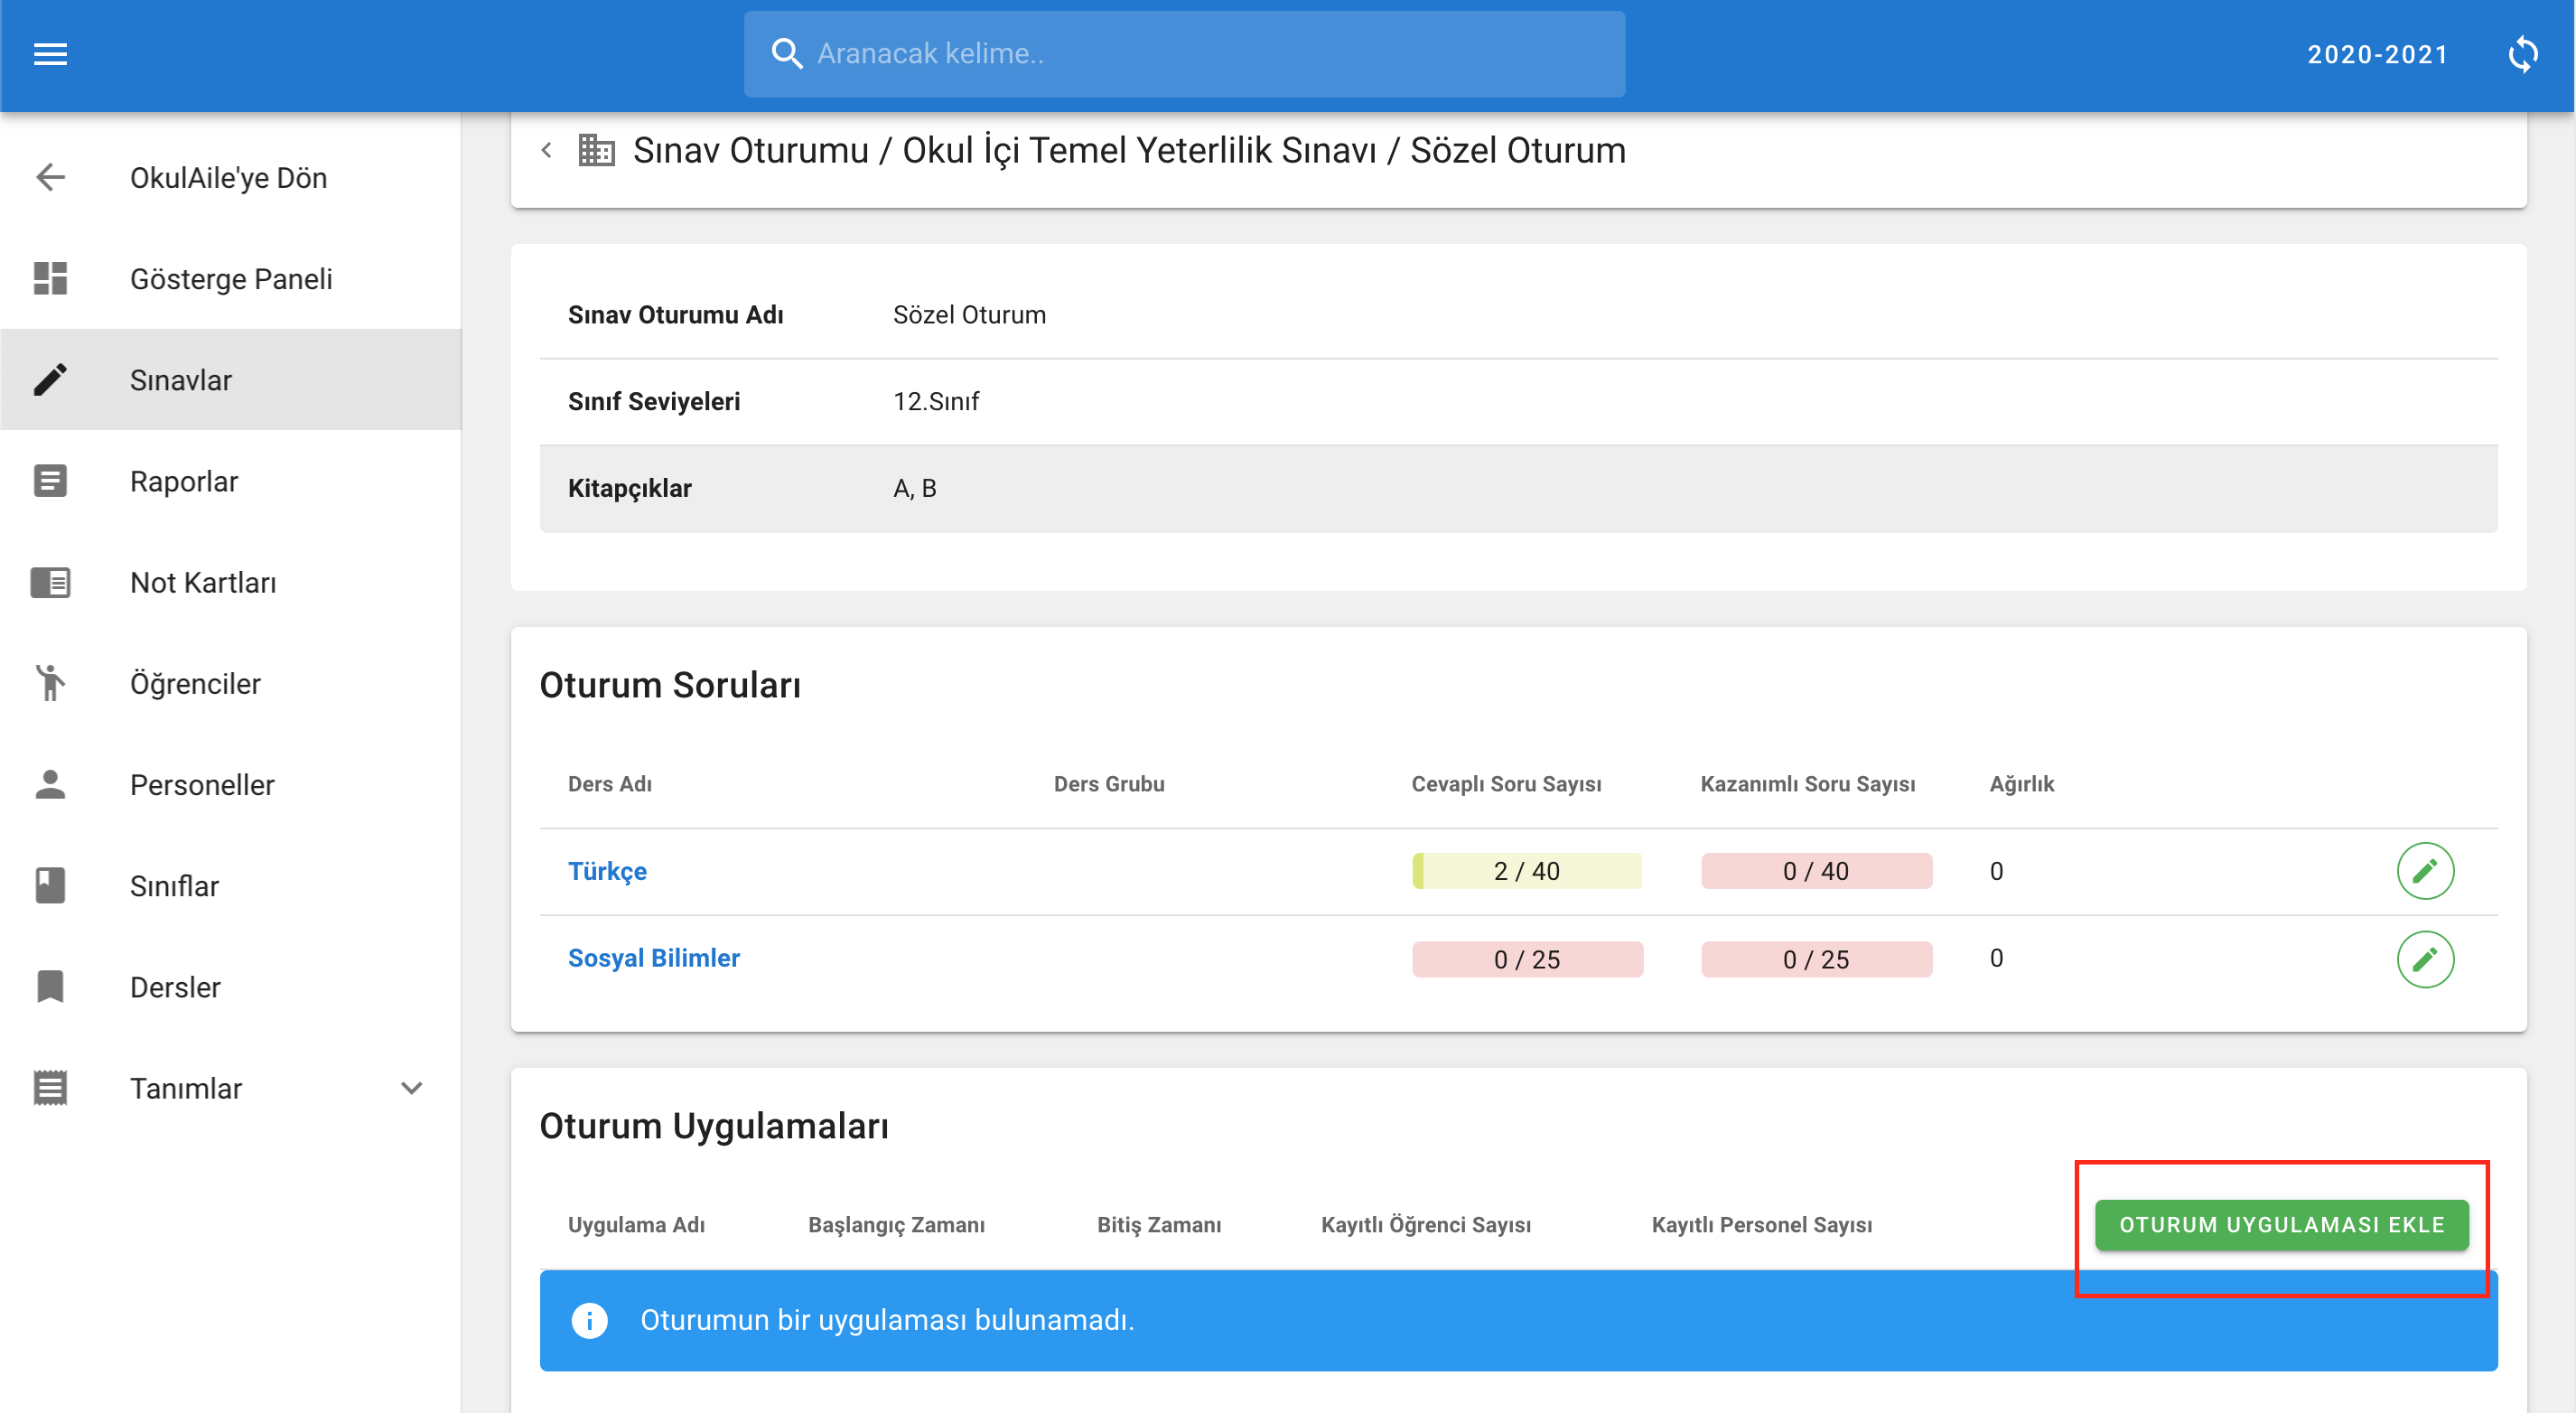
Task: Click the back arrow icon for OkulAile
Action: pos(50,178)
